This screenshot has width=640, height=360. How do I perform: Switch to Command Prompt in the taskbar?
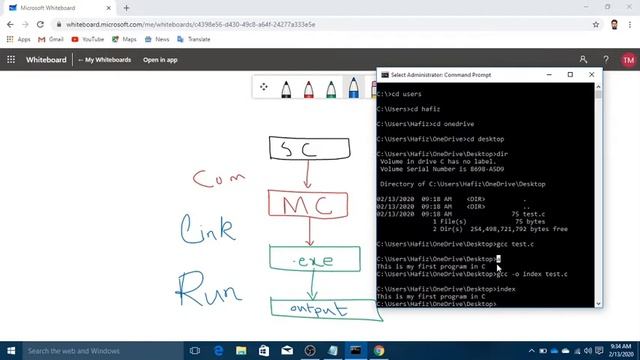[x=356, y=351]
